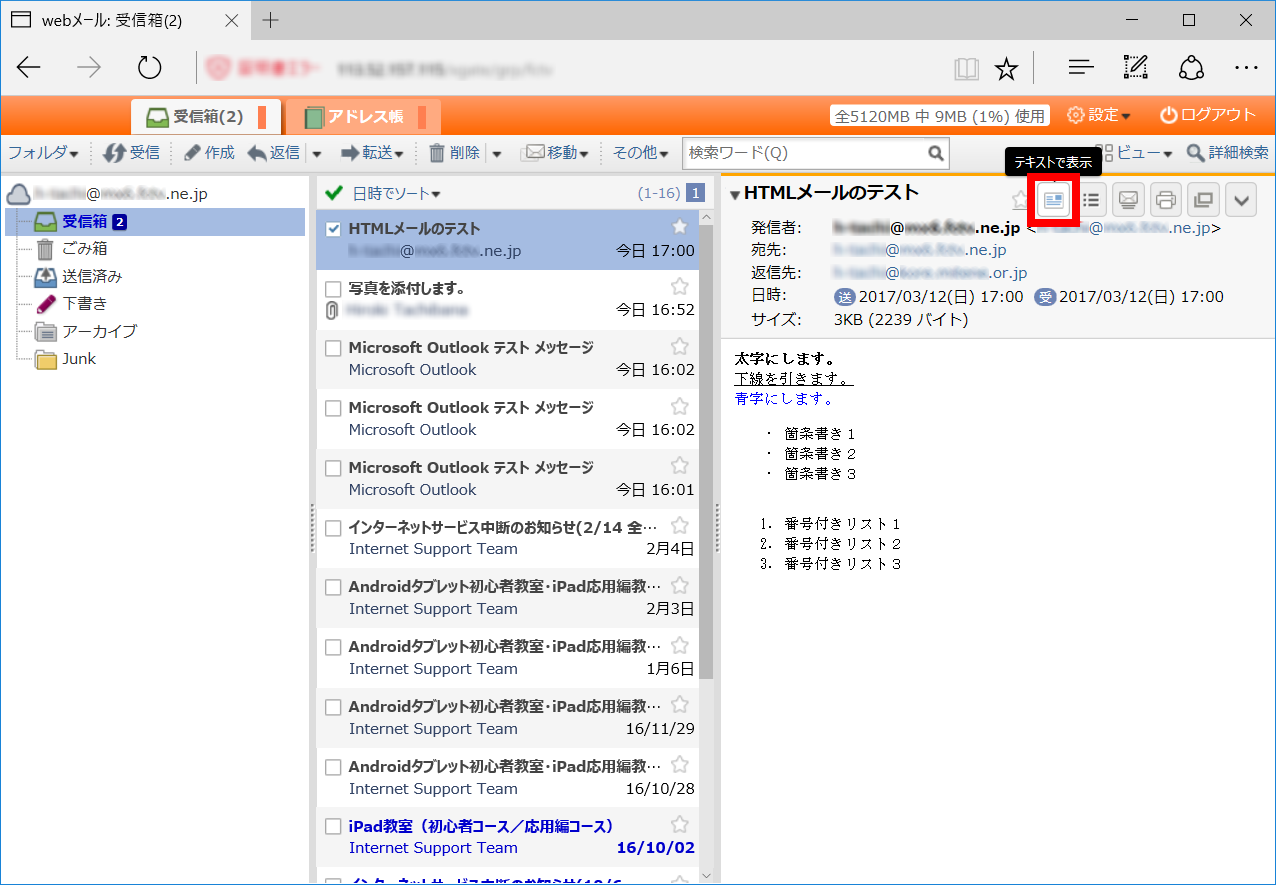Star the 写真を添付します。 message
The height and width of the screenshot is (885, 1276).
coord(680,287)
